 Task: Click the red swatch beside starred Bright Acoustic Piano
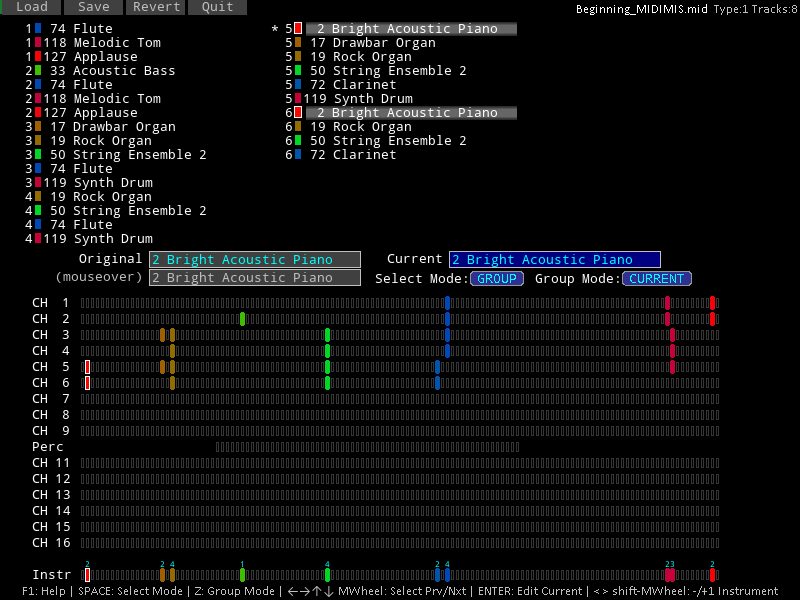[x=297, y=29]
